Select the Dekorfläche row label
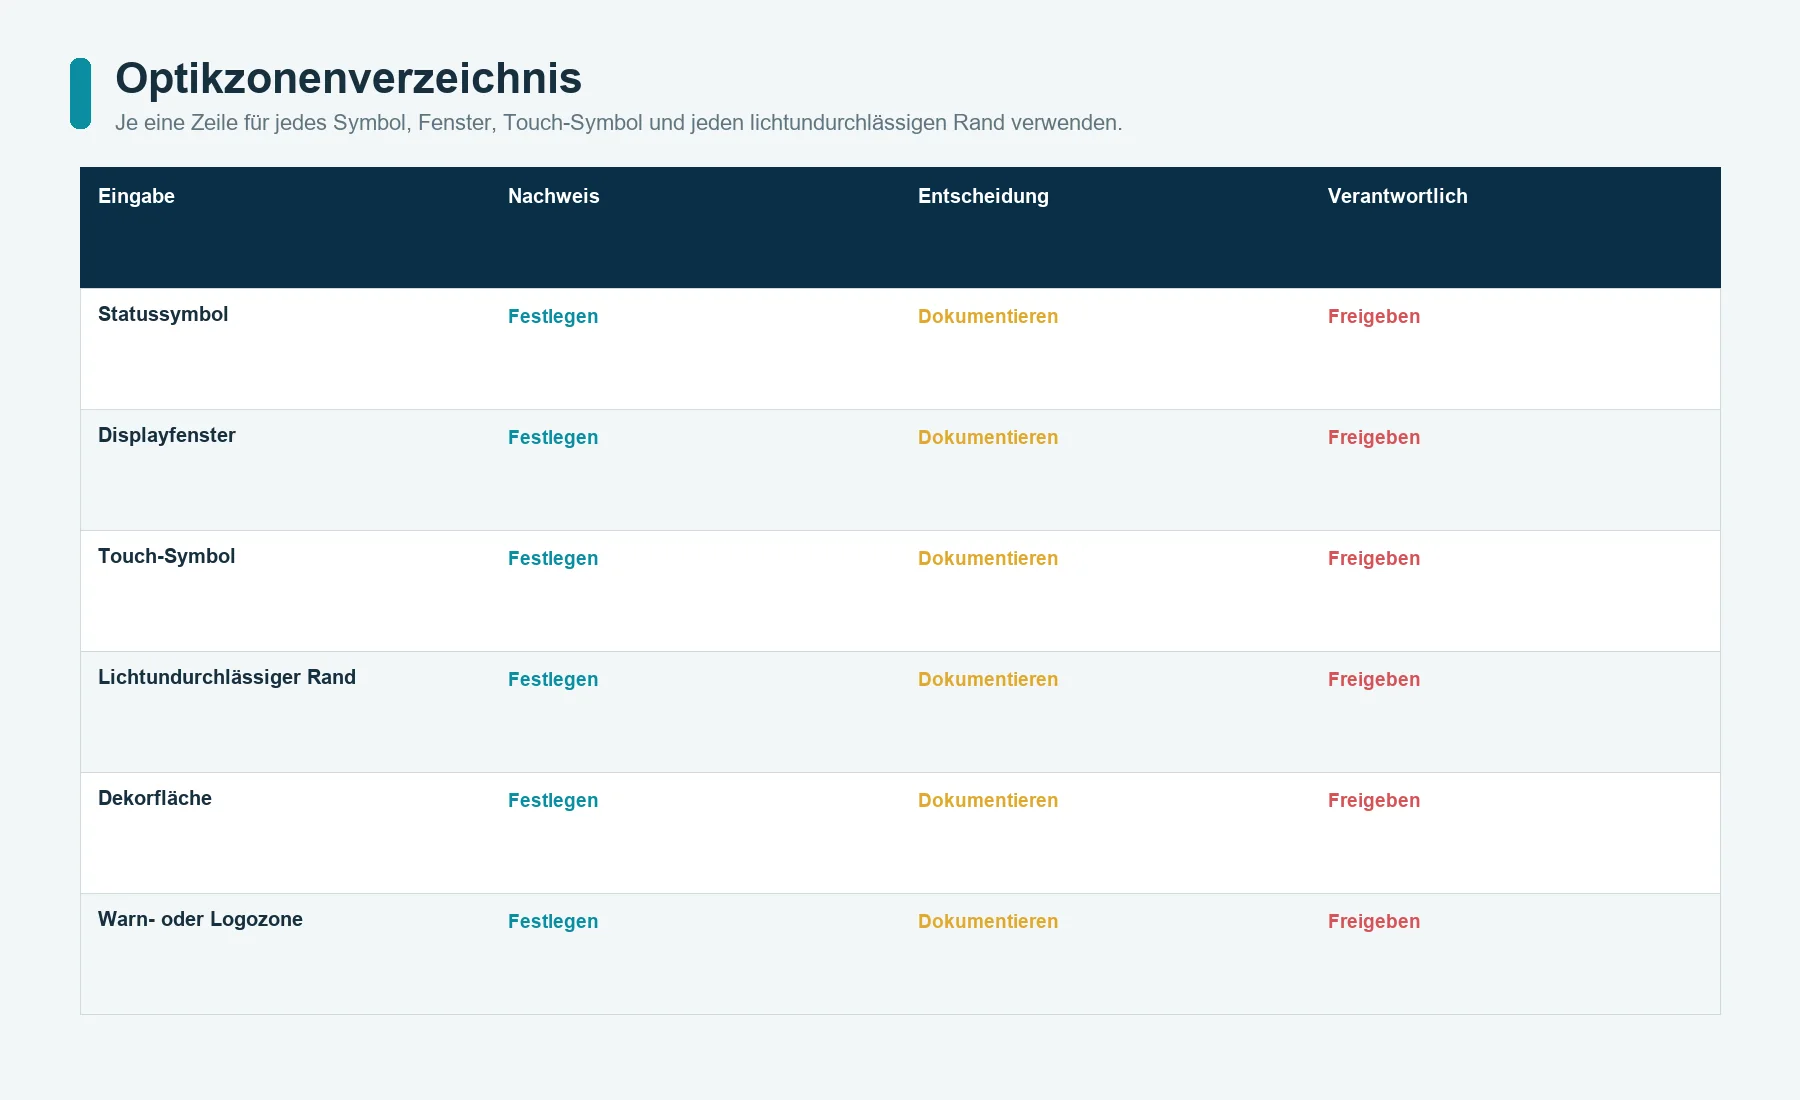1800x1100 pixels. pos(155,798)
